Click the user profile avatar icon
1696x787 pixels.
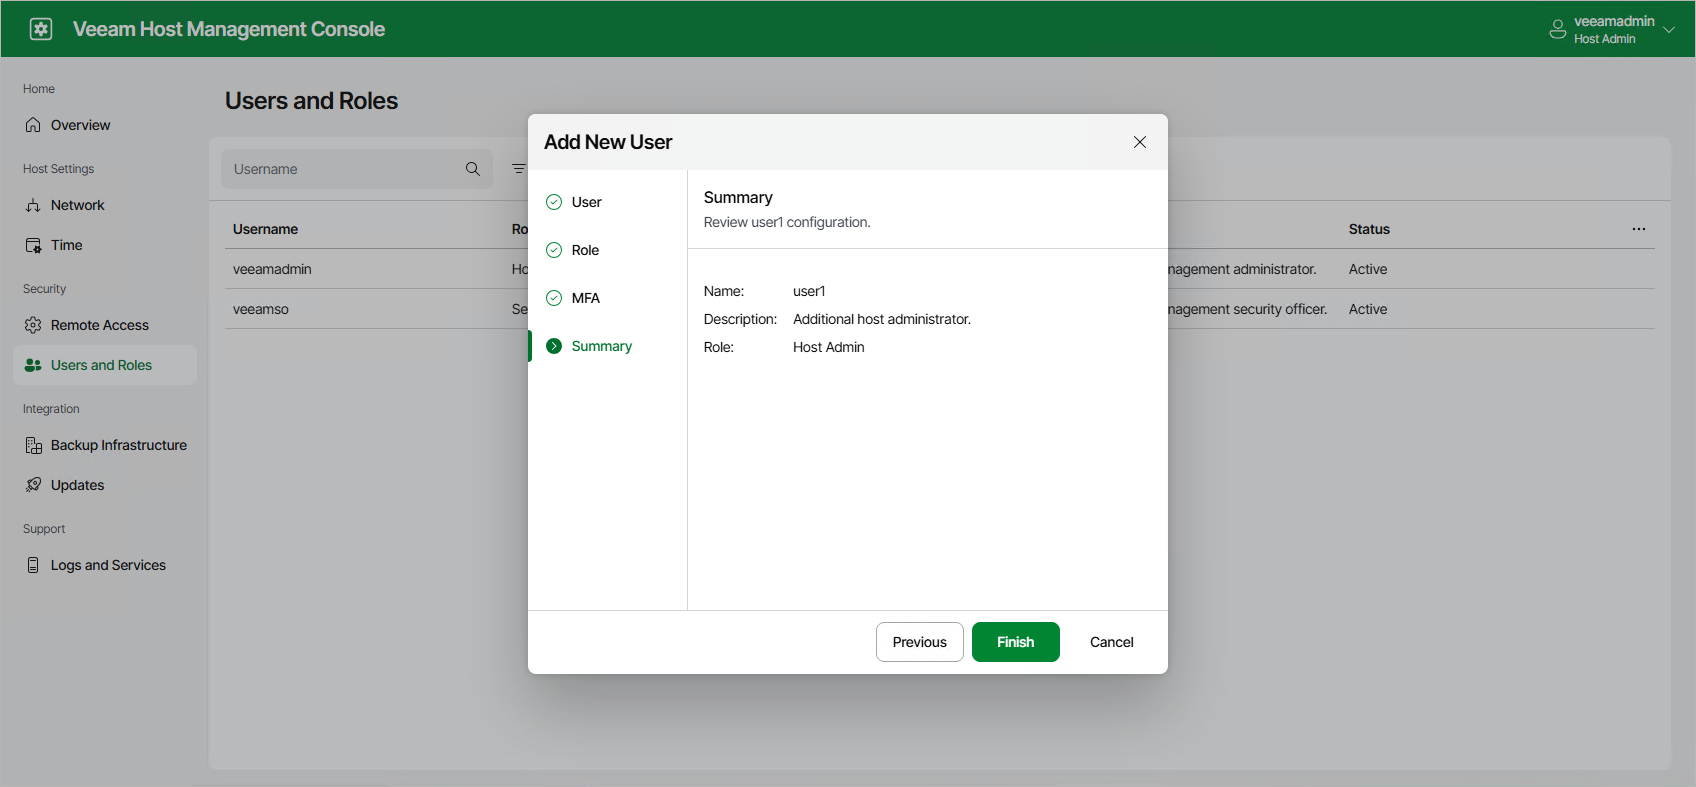[1557, 29]
